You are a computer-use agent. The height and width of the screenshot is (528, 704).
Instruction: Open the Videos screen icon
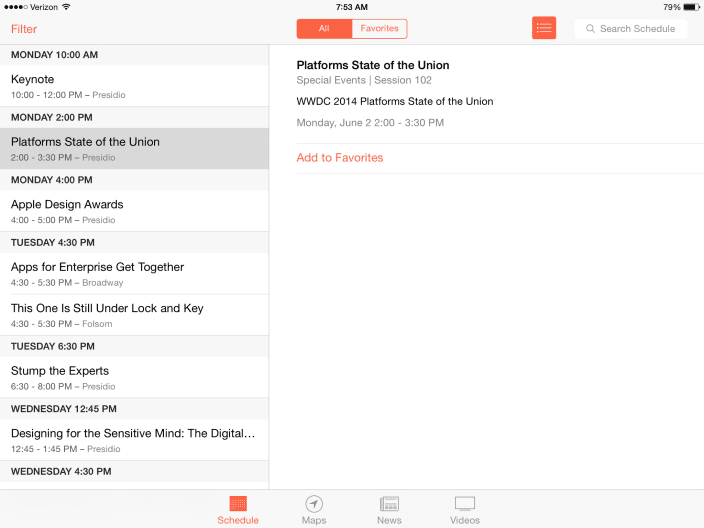(465, 504)
